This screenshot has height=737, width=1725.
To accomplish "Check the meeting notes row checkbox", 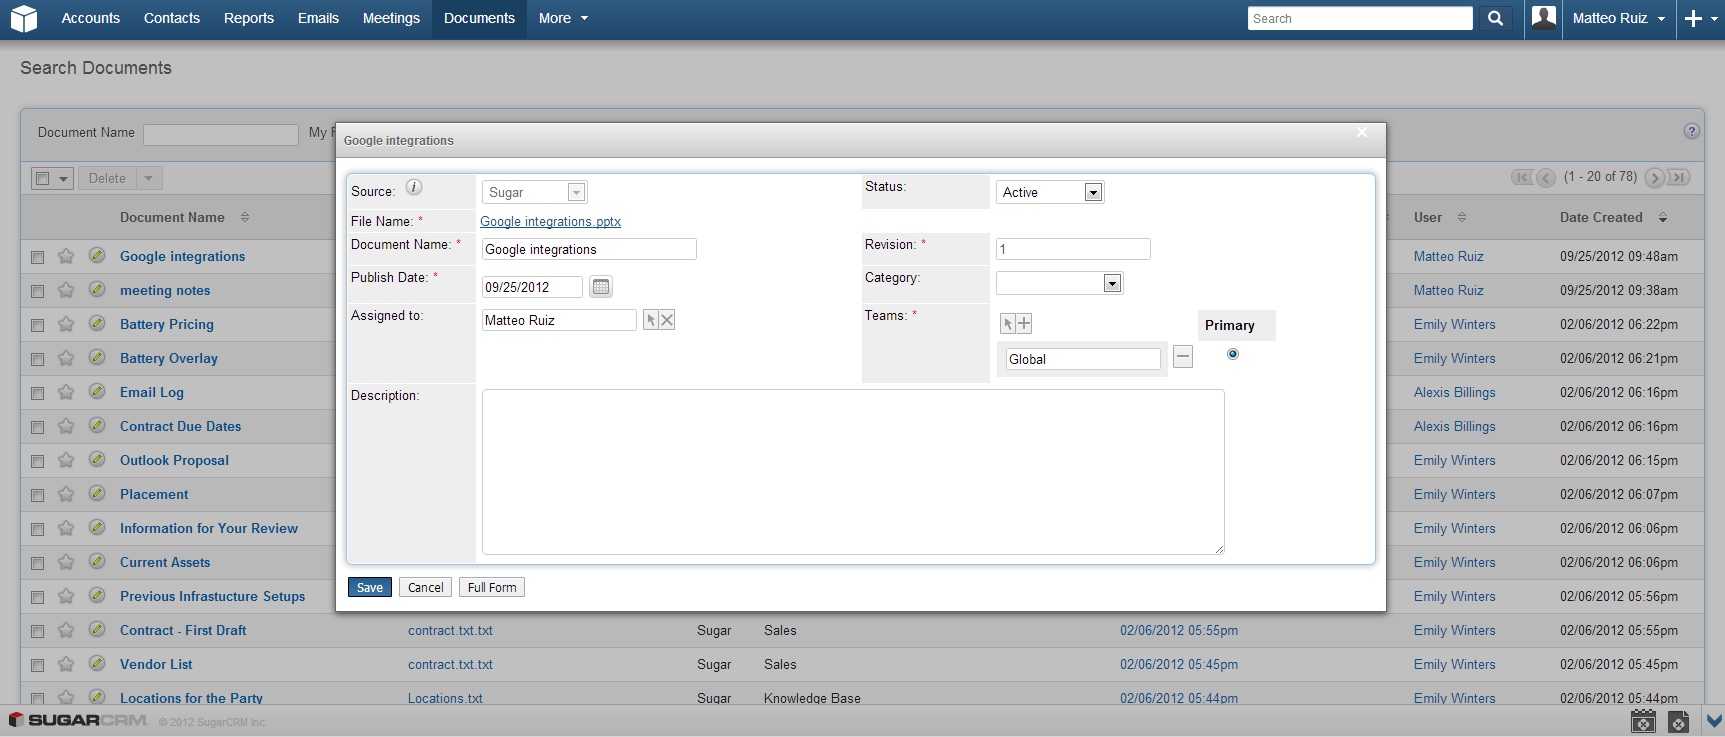I will [x=37, y=291].
